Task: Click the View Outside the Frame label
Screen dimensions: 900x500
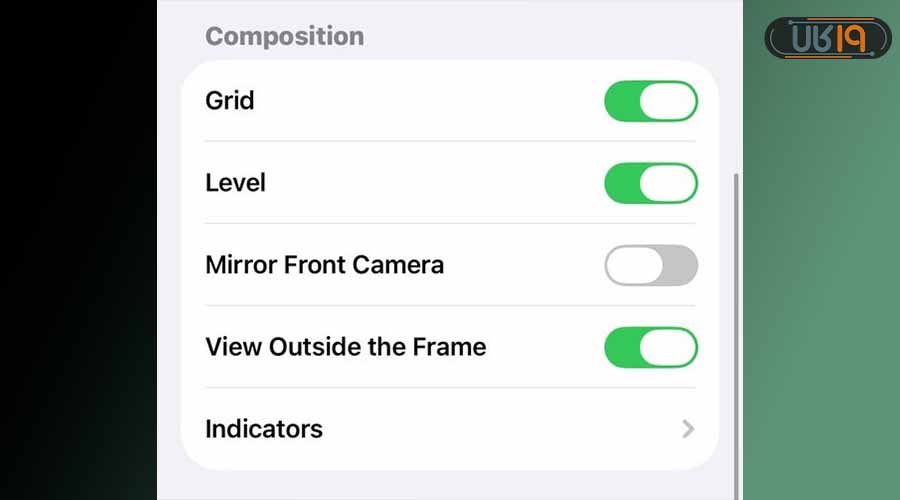Action: click(345, 347)
